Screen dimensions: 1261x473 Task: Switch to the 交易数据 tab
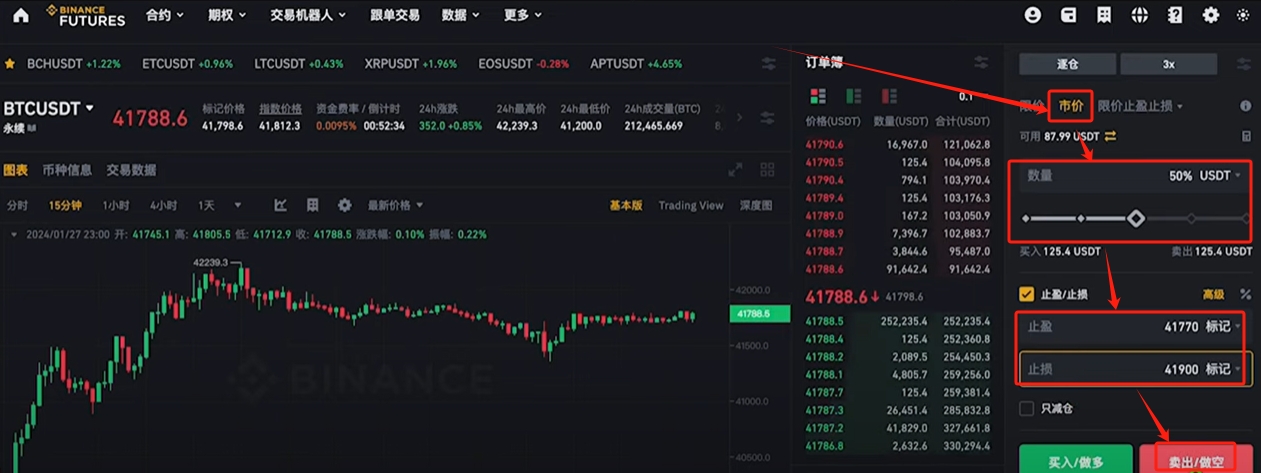click(131, 170)
